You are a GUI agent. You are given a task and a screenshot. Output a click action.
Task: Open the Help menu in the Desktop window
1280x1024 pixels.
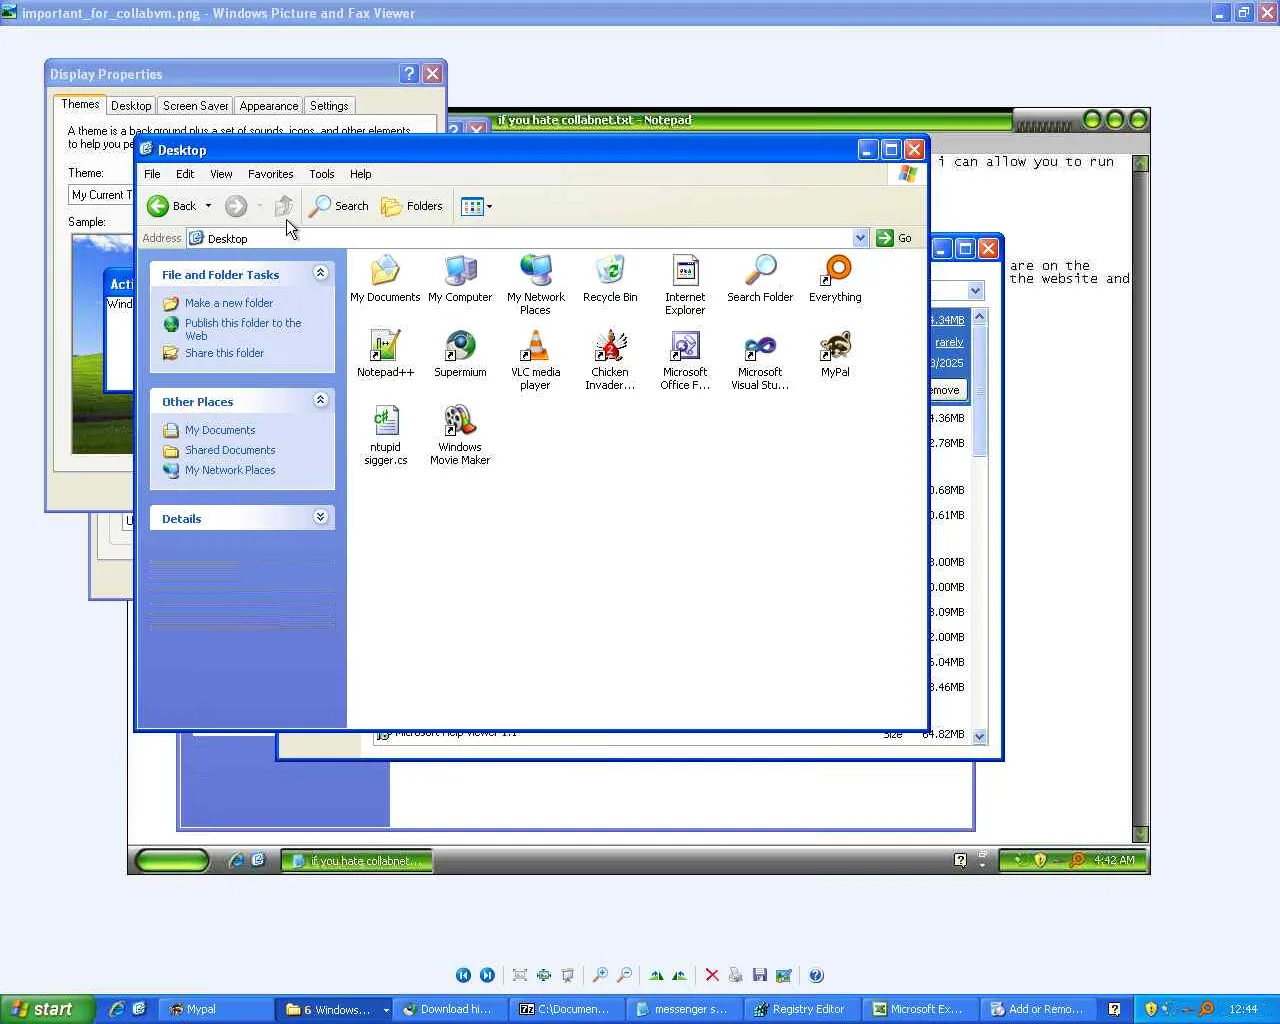coord(361,174)
